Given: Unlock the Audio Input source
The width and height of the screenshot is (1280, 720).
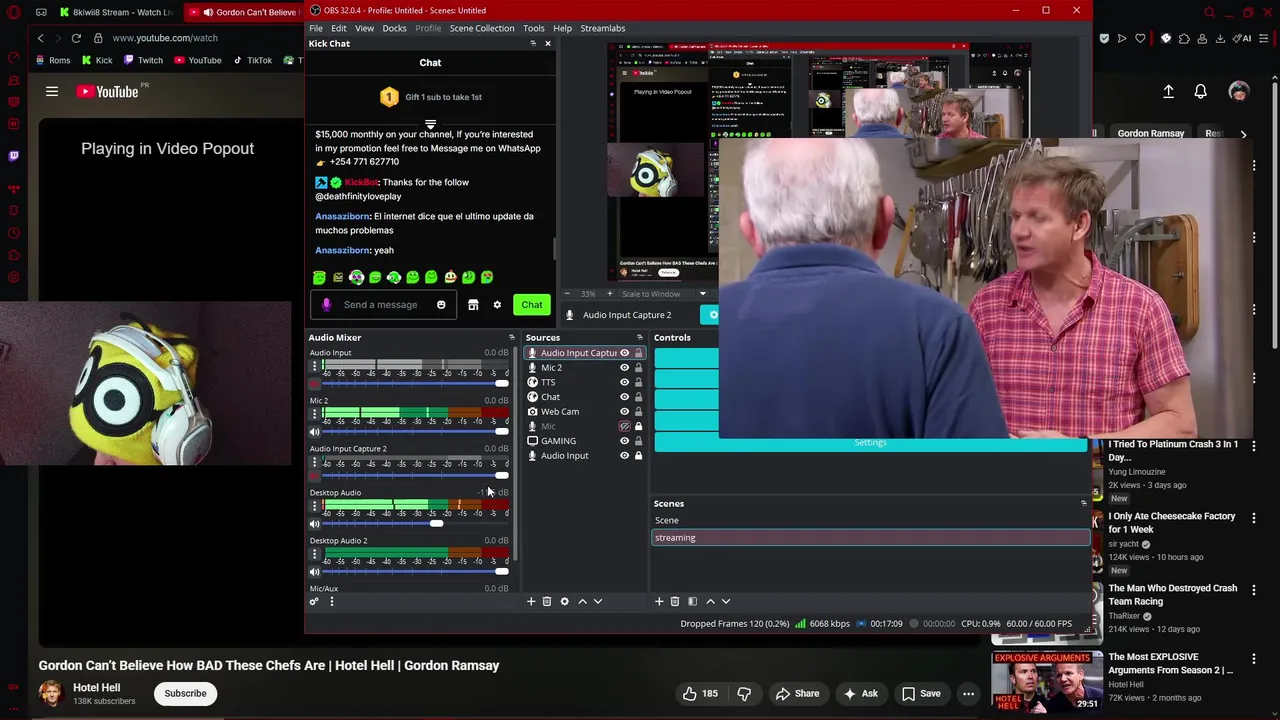Looking at the screenshot, I should click(638, 456).
